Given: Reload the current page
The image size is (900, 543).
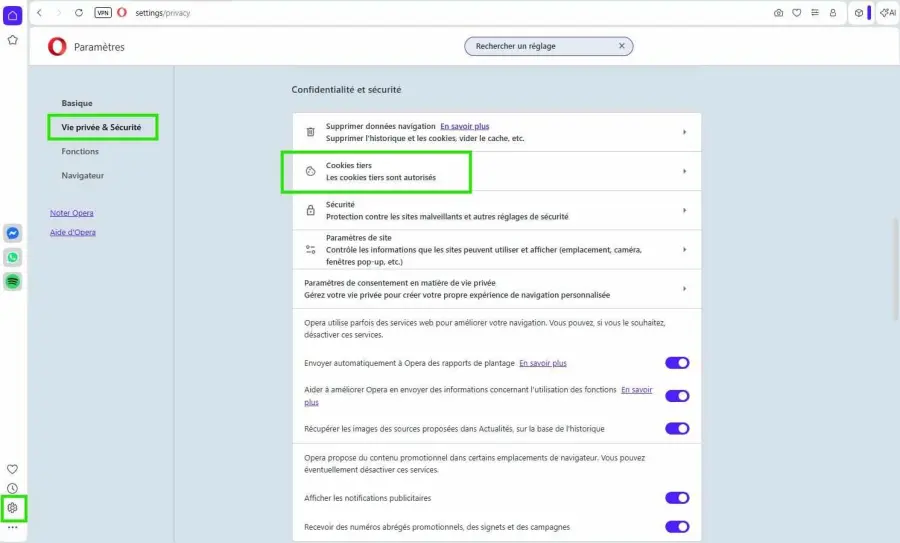Looking at the screenshot, I should [x=79, y=13].
